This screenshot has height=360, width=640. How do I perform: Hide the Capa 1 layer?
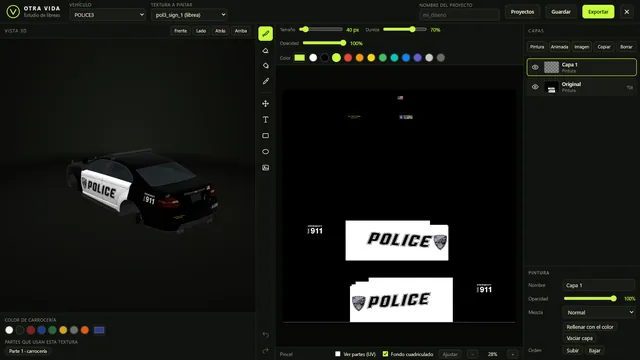[x=535, y=67]
